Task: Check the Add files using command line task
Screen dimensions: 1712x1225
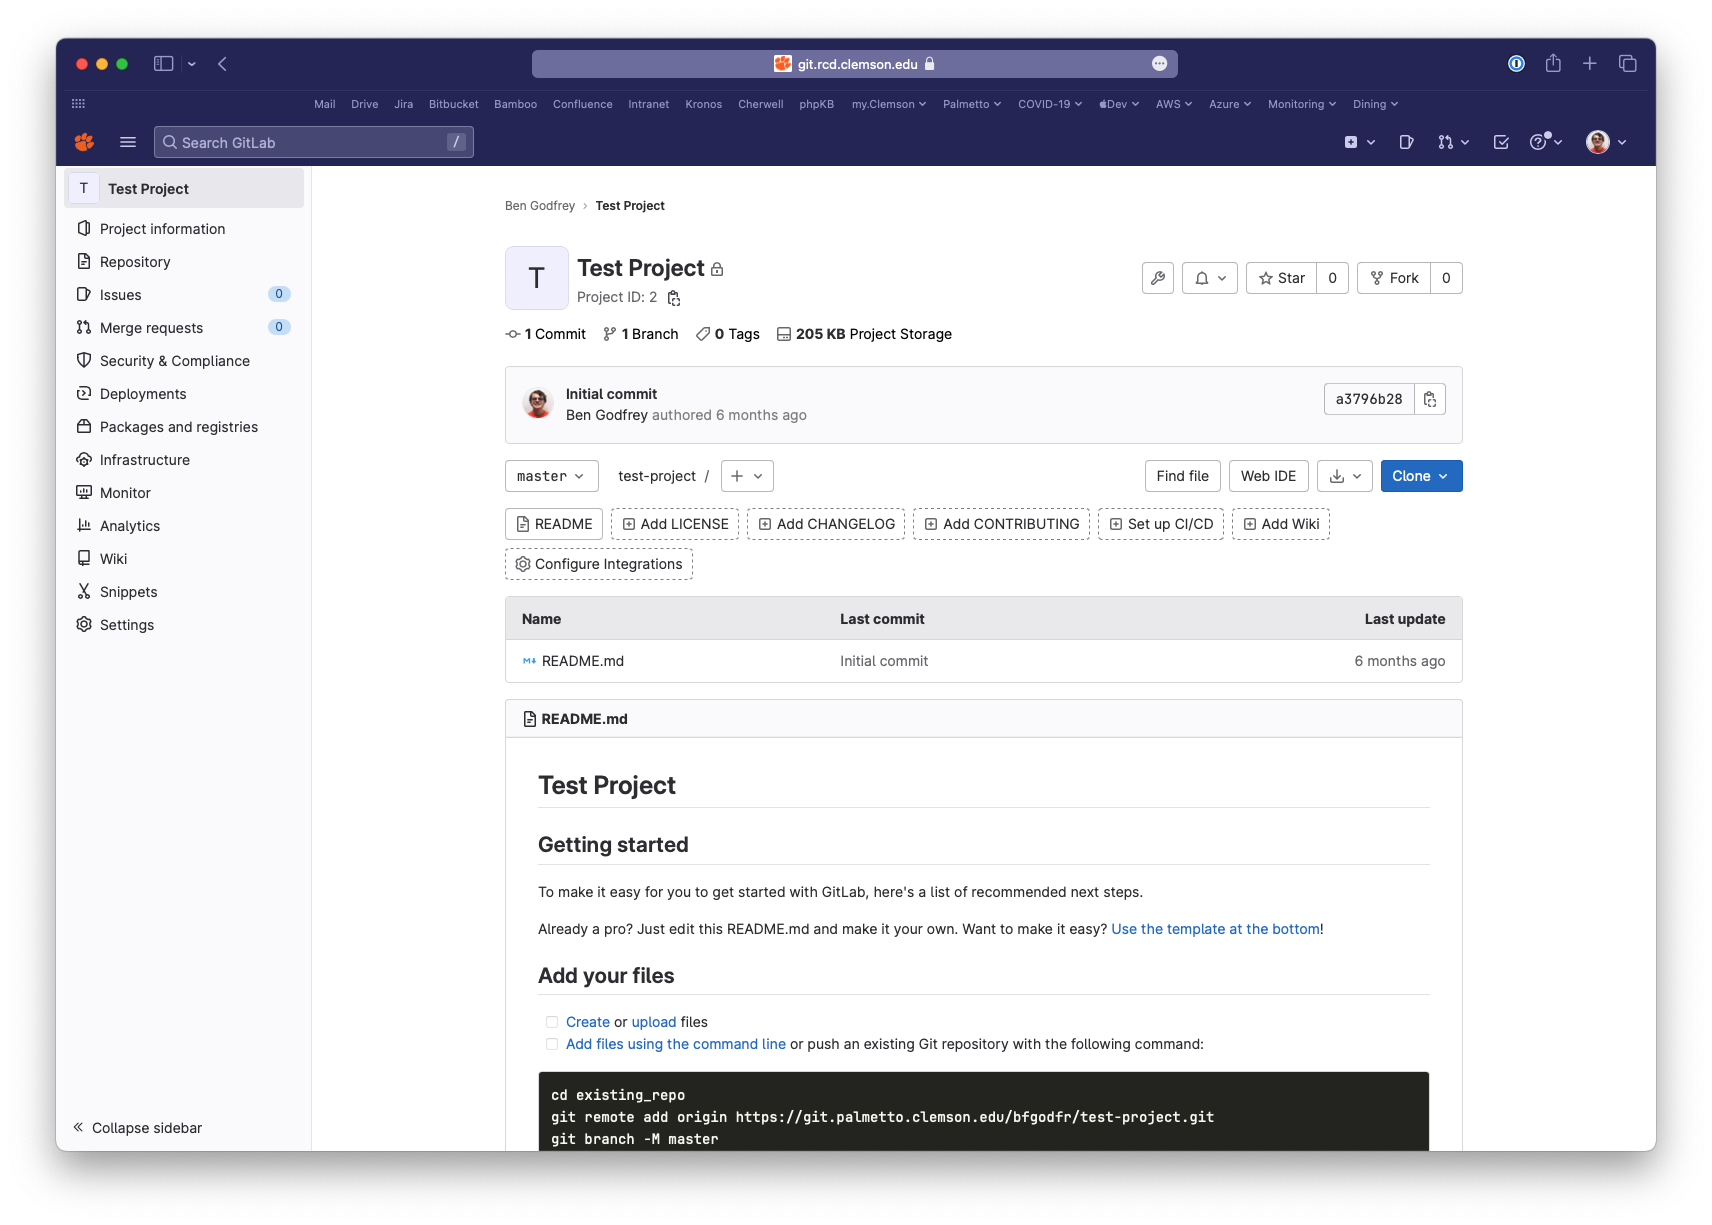Action: [x=552, y=1043]
